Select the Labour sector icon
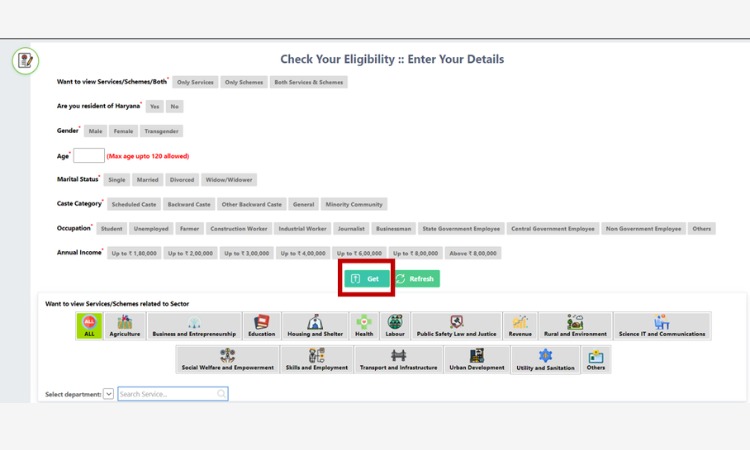 pos(395,326)
